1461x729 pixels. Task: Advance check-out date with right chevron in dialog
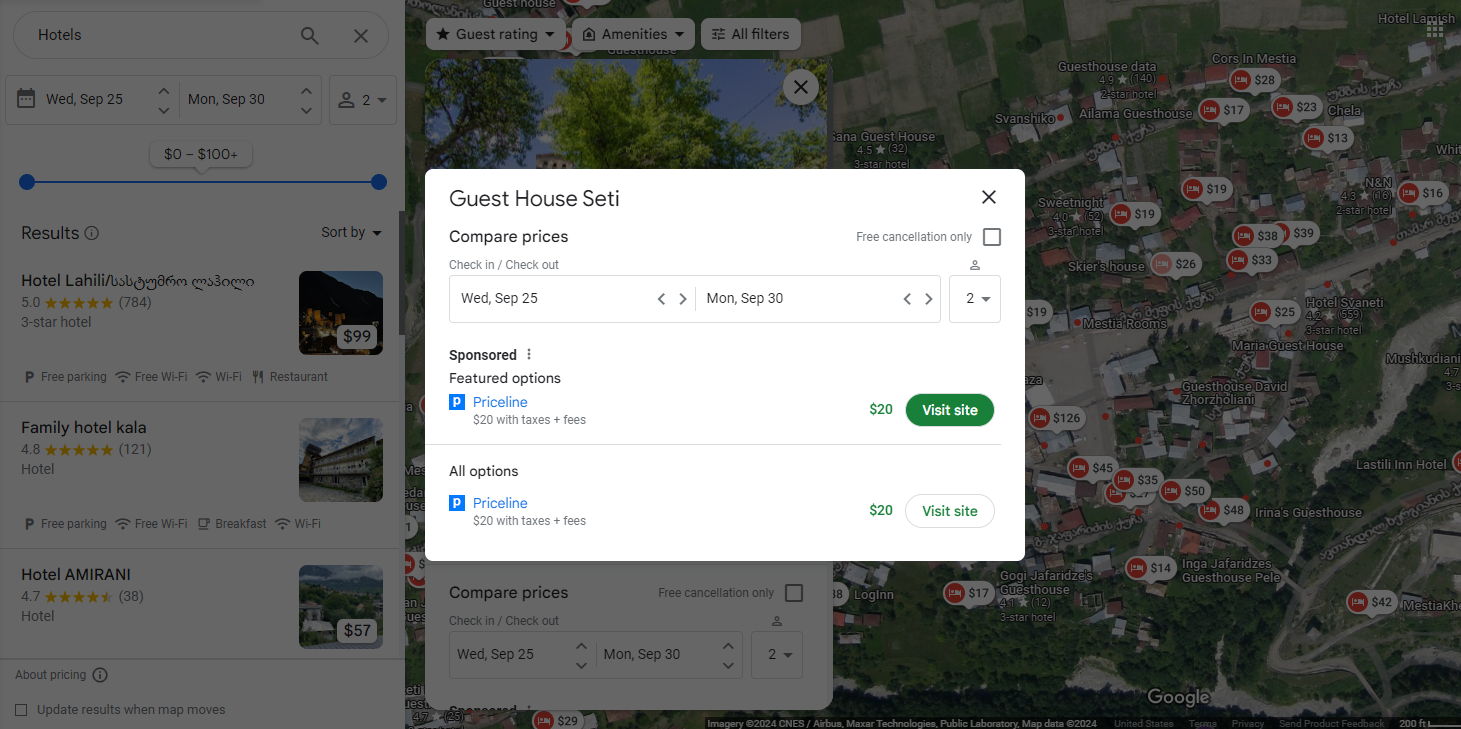(x=929, y=299)
